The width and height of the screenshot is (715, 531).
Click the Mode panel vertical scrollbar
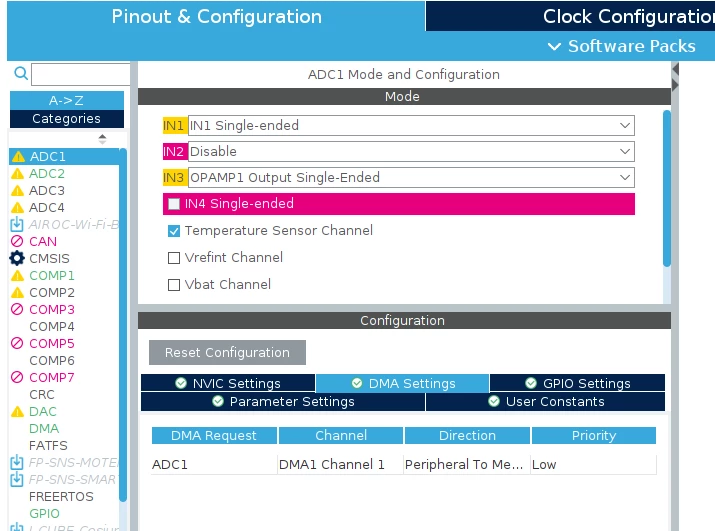click(x=667, y=188)
